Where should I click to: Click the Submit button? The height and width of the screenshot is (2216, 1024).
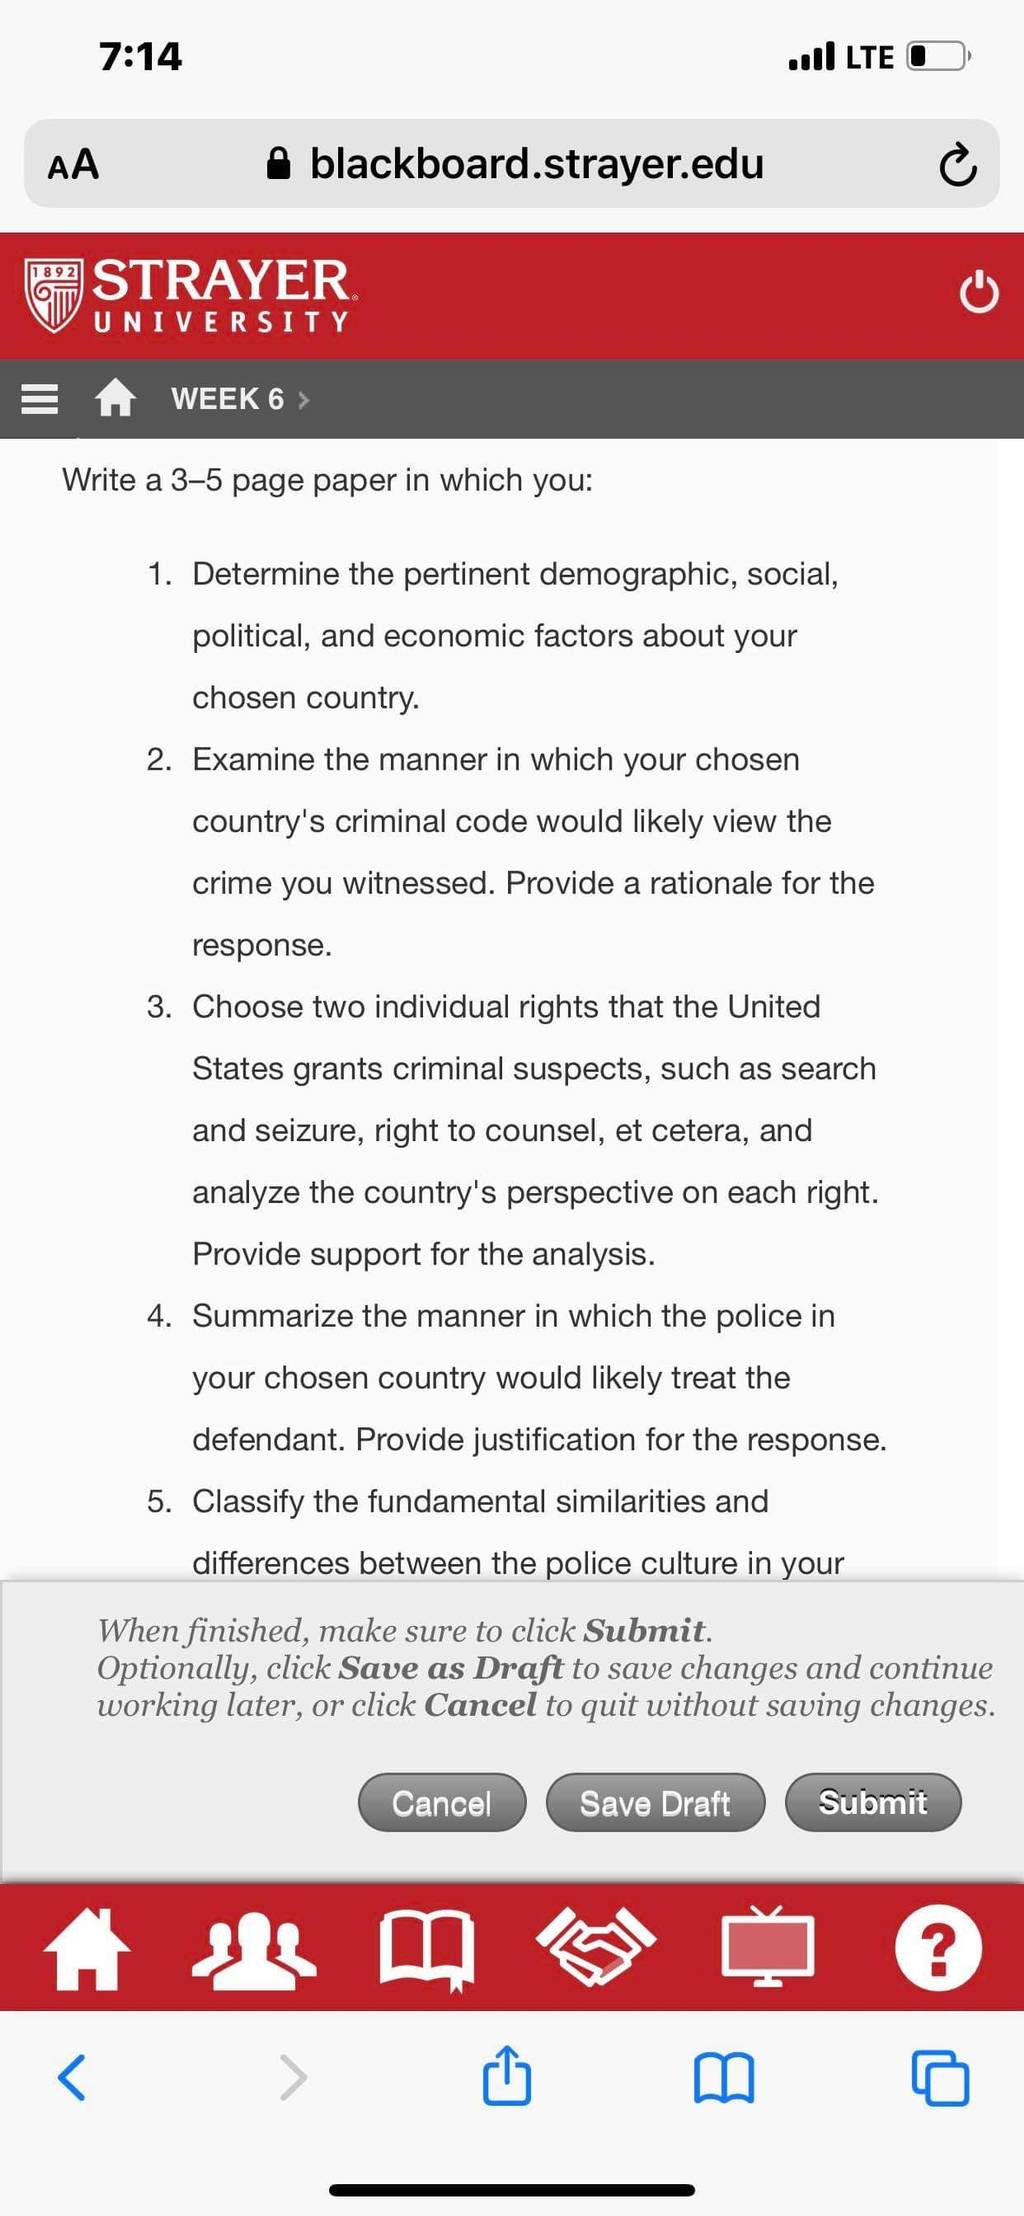tap(873, 1802)
